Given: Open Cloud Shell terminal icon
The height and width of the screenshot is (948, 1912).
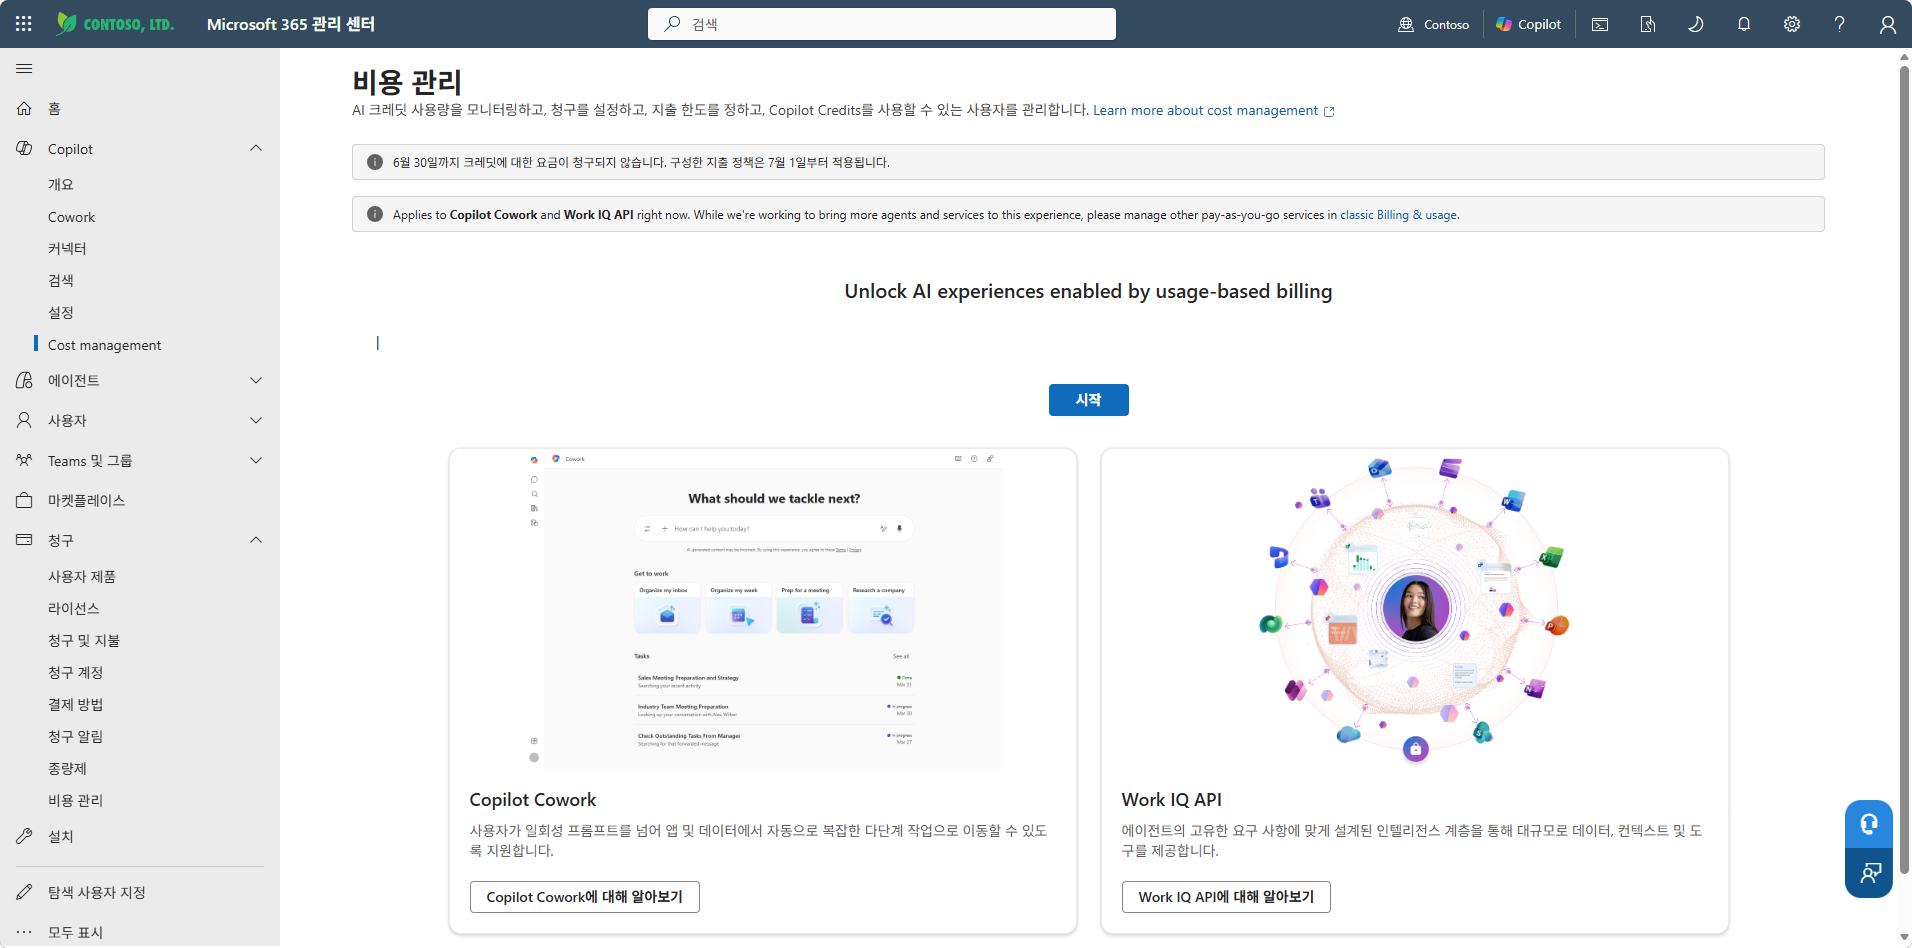Looking at the screenshot, I should [1600, 24].
